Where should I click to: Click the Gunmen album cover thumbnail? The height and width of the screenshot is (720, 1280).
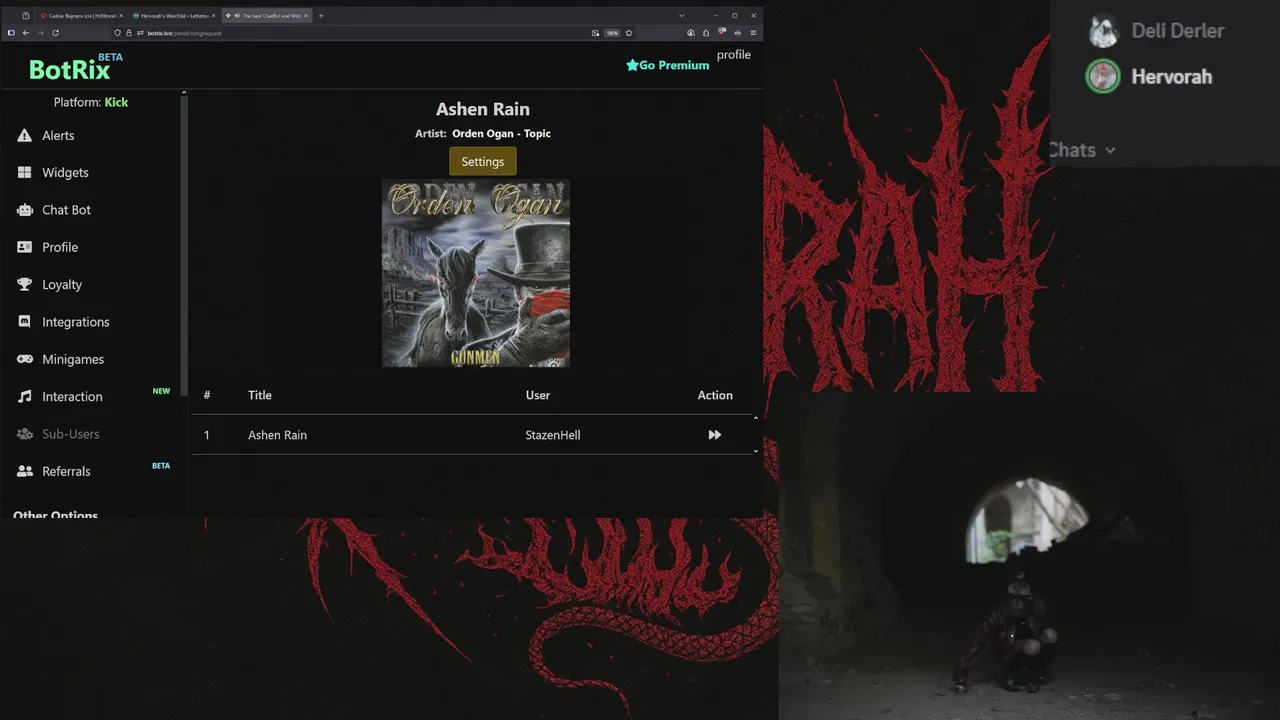coord(476,273)
